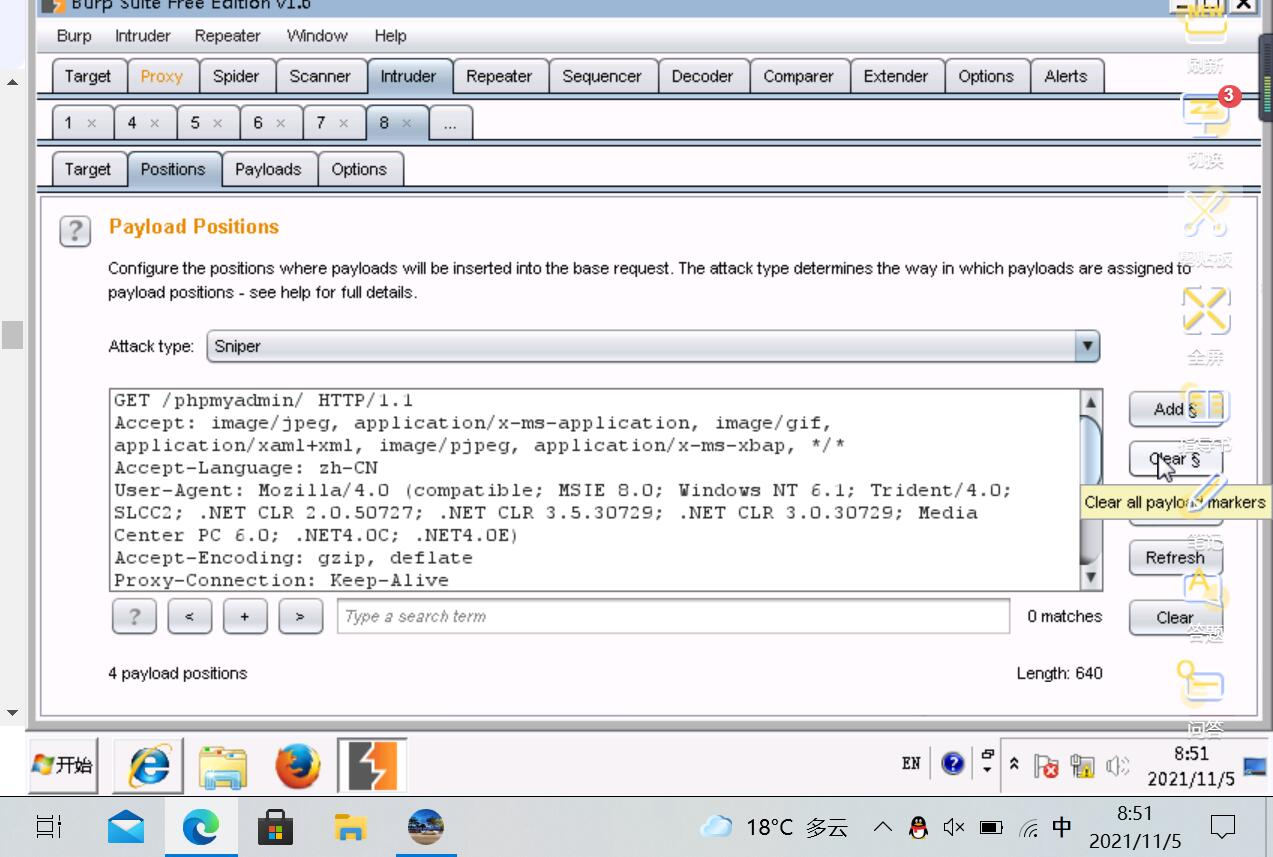This screenshot has width=1273, height=857.
Task: Open Internet Explorer from the VM taskbar
Action: [x=150, y=767]
